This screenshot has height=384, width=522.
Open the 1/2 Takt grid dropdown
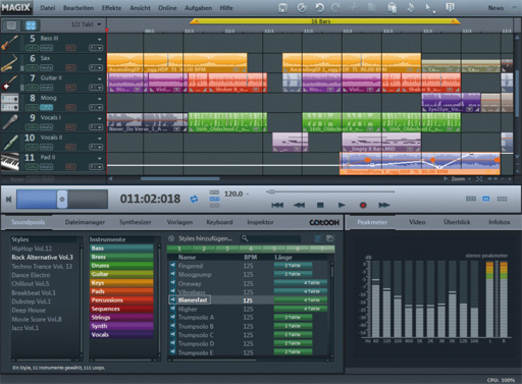pos(86,24)
